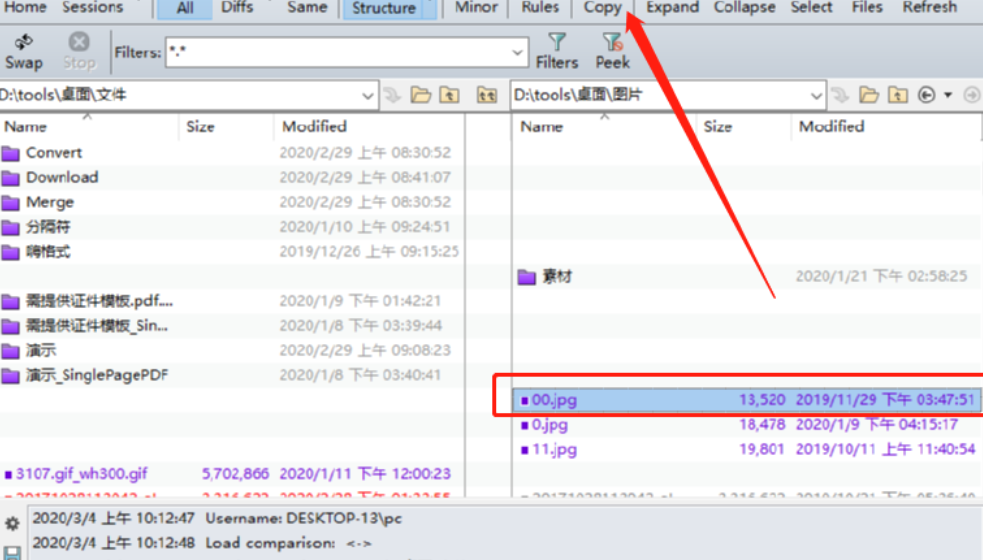Open log settings gear icon
Viewport: 983px width, 560px height.
point(12,524)
